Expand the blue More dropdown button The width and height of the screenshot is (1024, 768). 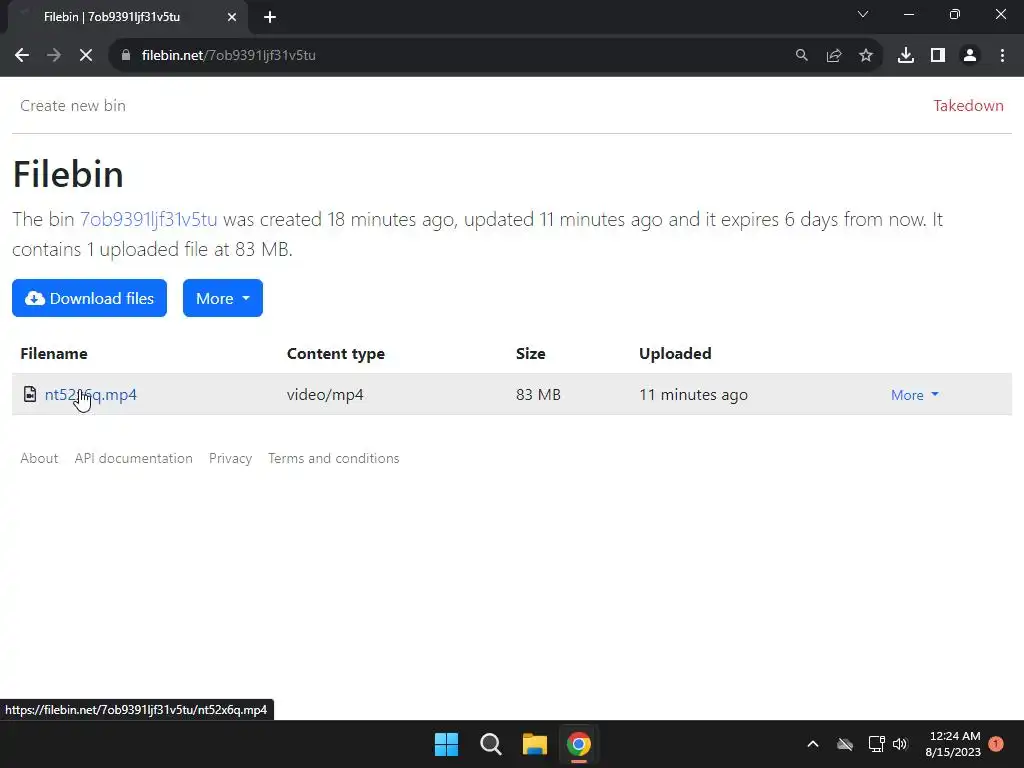(x=223, y=298)
